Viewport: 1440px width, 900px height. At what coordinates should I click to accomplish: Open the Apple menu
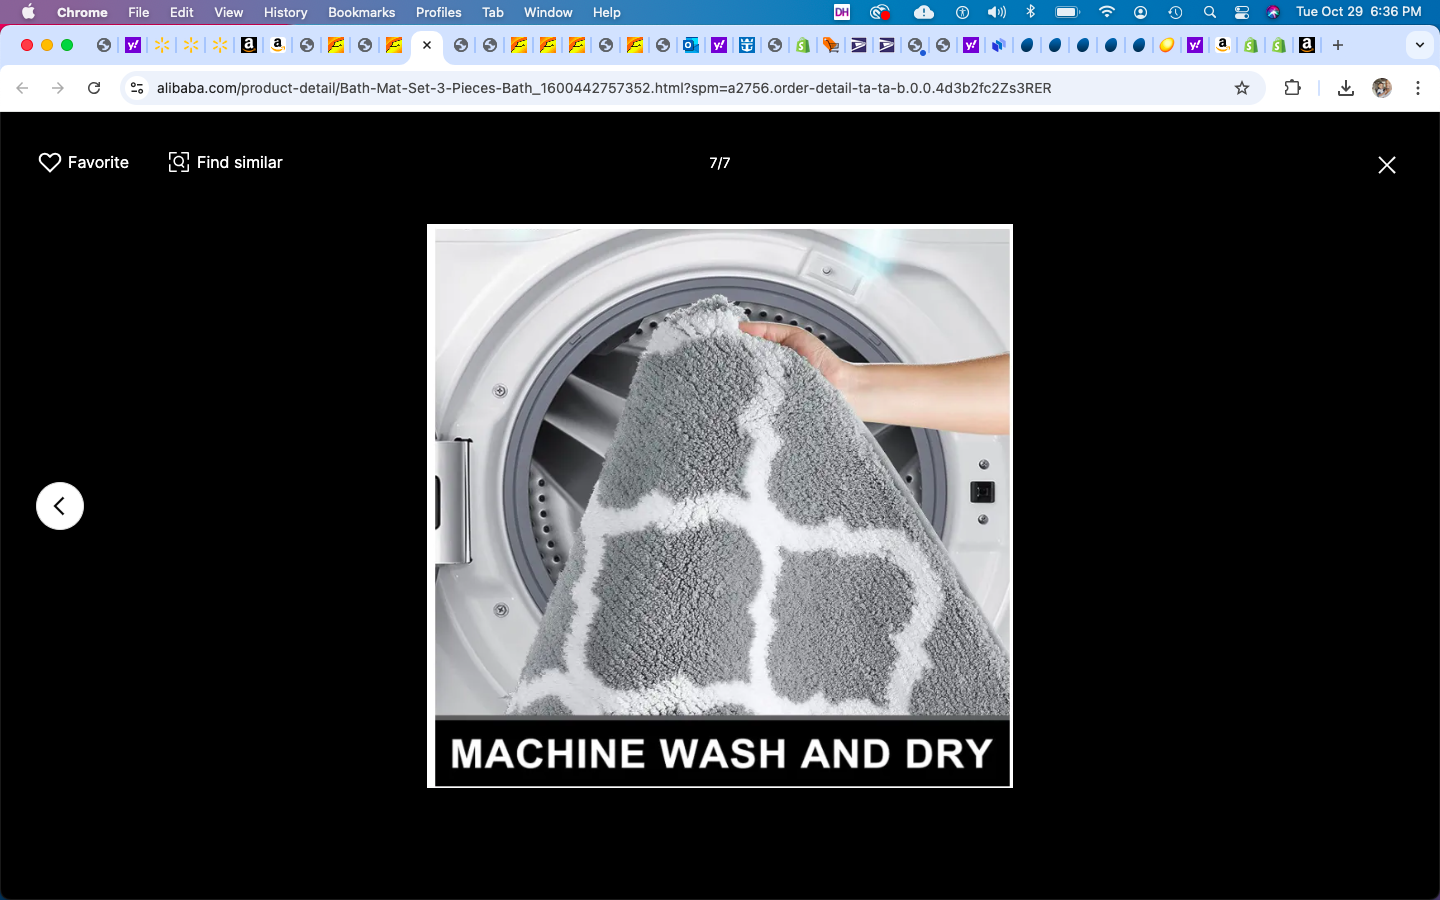tap(28, 12)
